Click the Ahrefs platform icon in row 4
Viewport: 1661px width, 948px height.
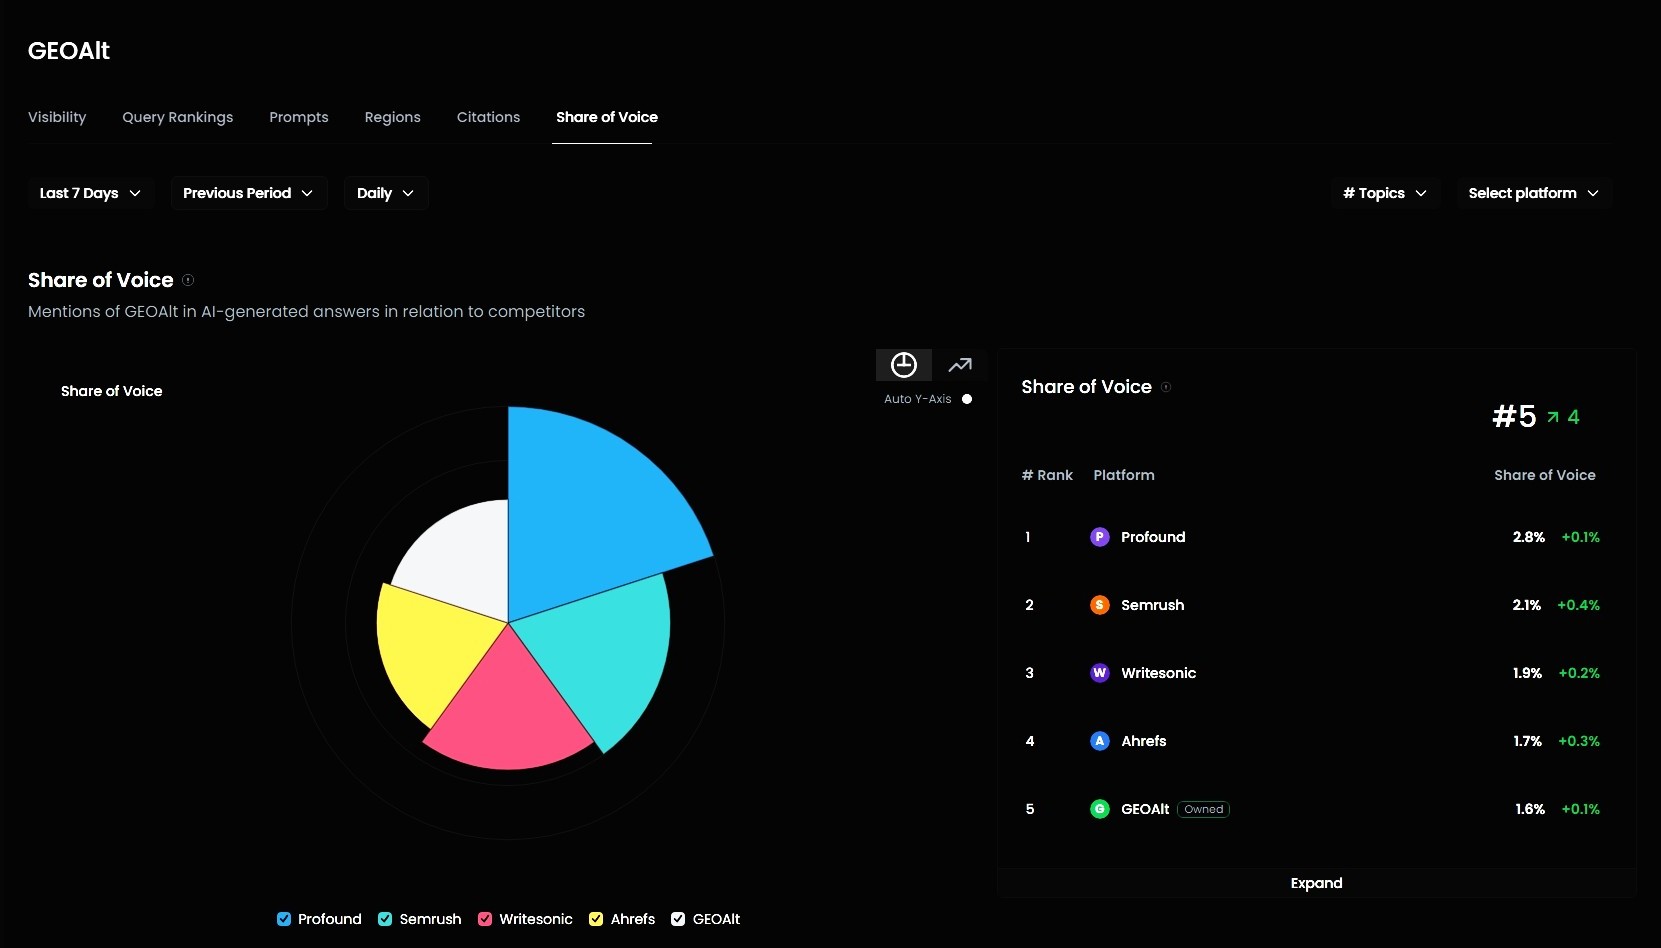tap(1100, 741)
